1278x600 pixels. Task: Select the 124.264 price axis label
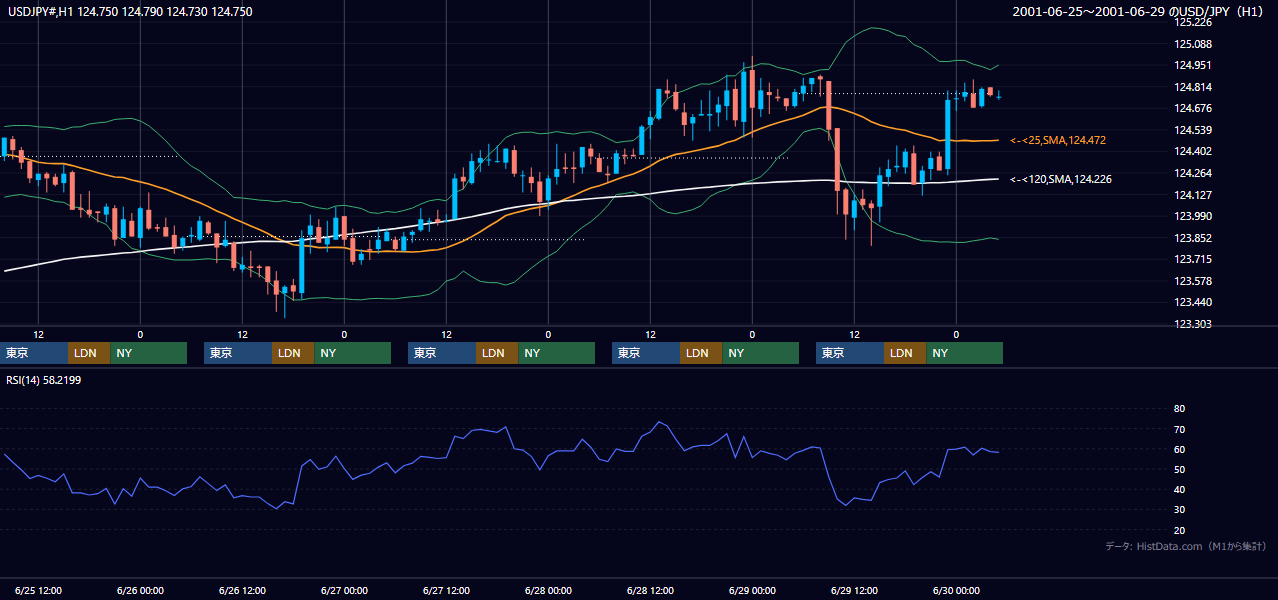pos(1194,173)
